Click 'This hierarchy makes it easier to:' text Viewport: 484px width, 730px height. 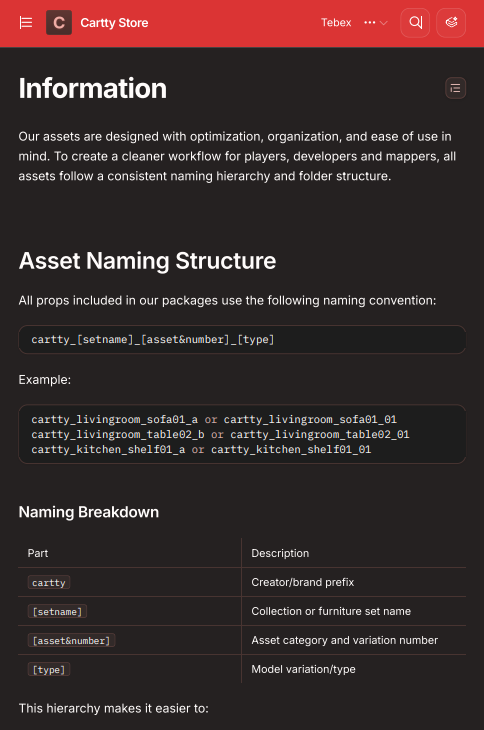[x=114, y=709]
